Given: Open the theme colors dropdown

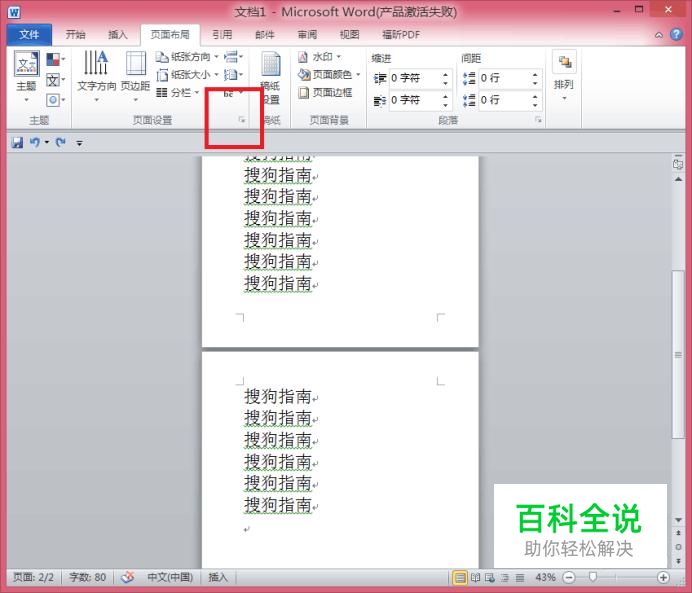Looking at the screenshot, I should point(56,59).
